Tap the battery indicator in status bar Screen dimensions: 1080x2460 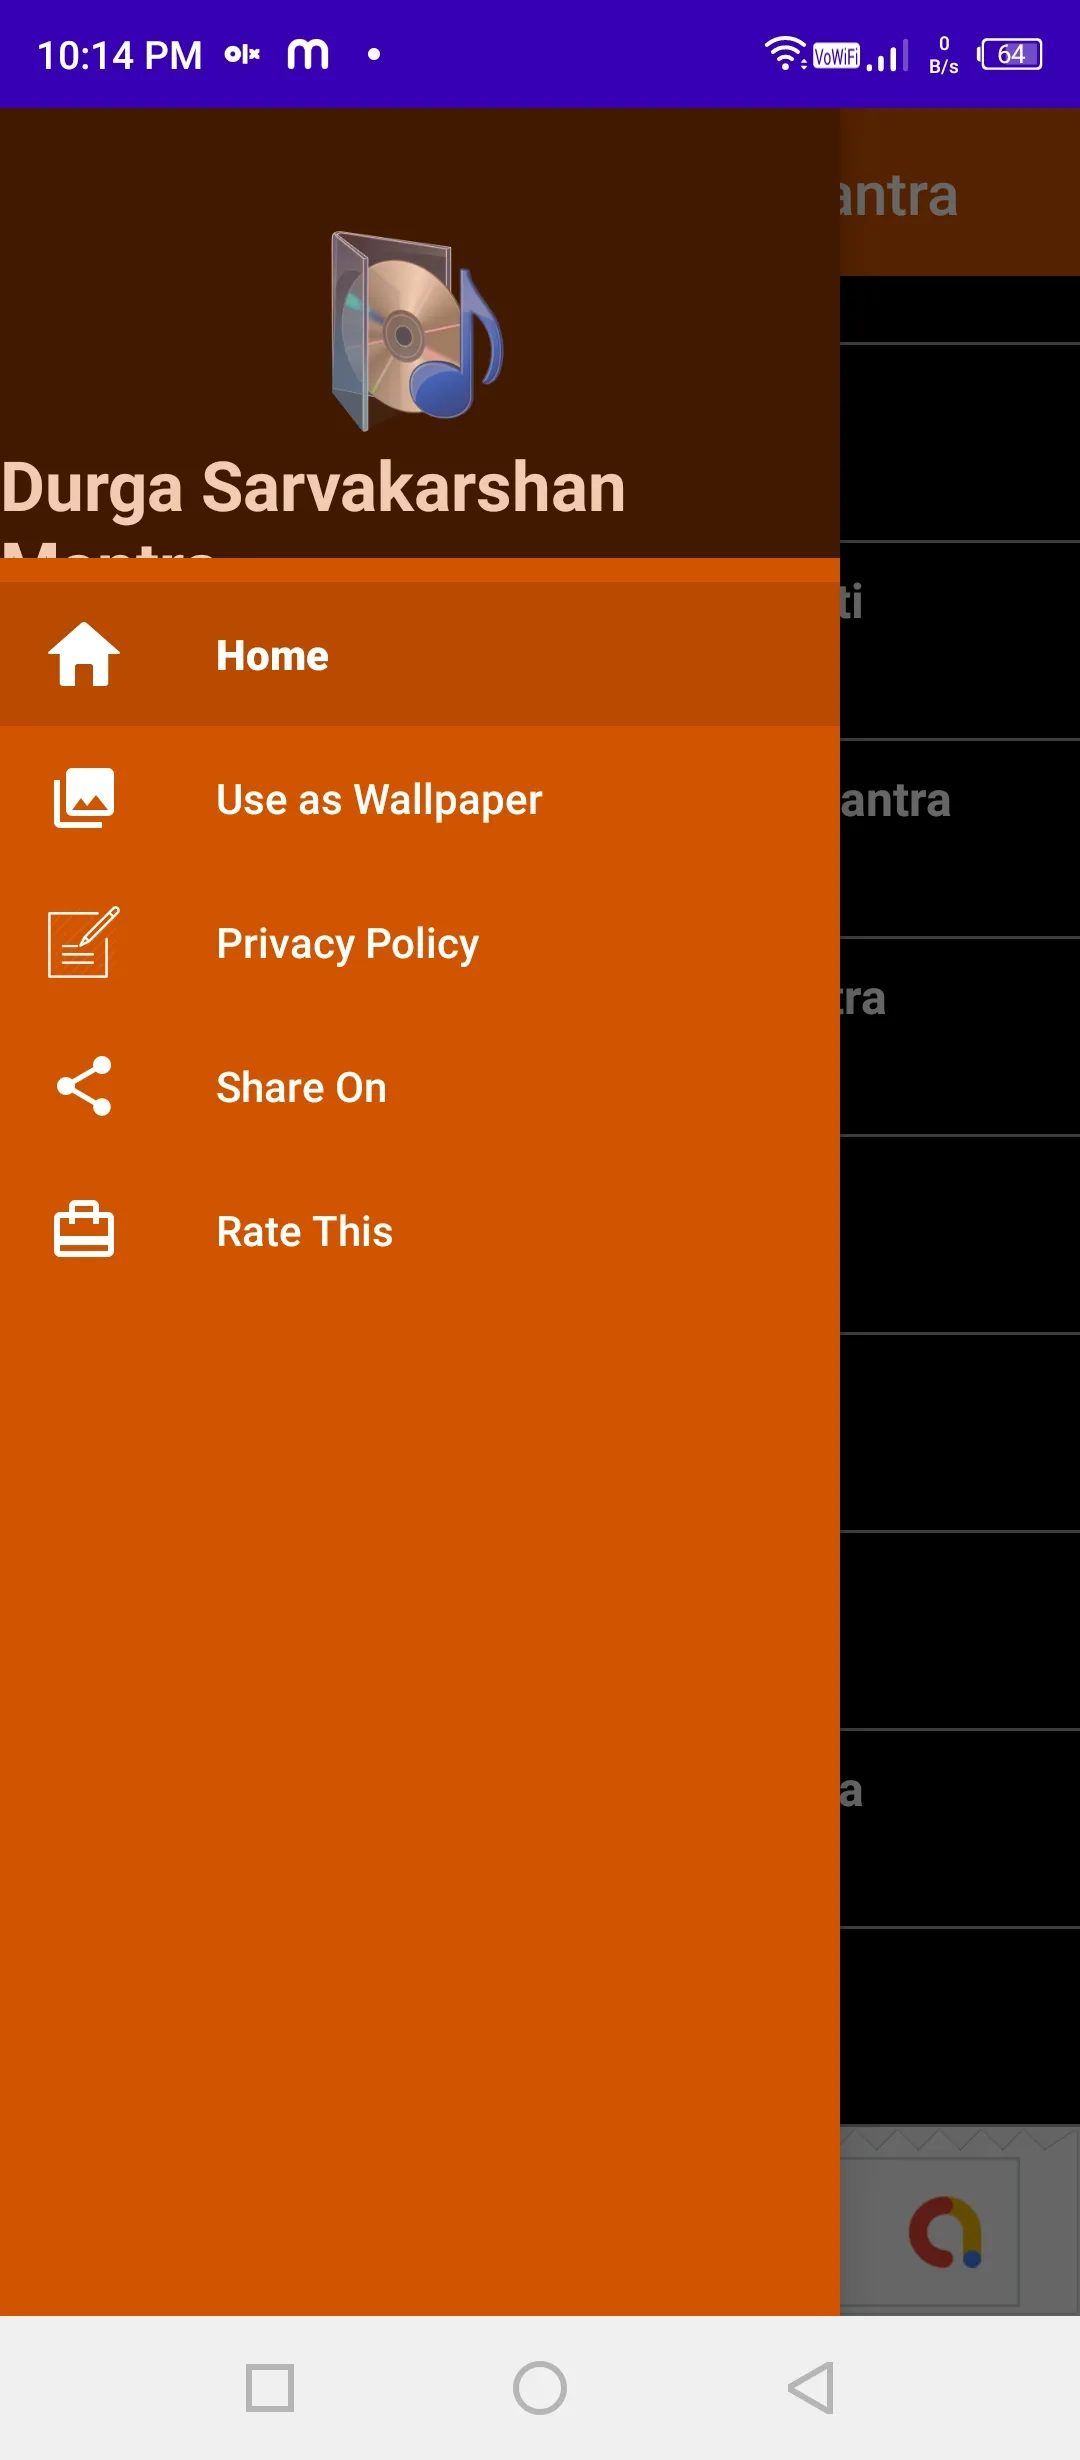click(x=1011, y=55)
